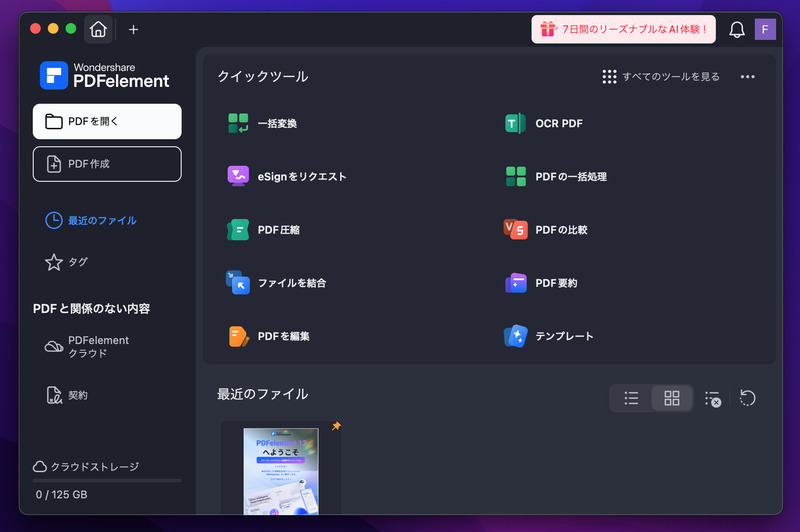800x532 pixels.
Task: Click the PDF圧縮 tool icon
Action: coord(238,230)
